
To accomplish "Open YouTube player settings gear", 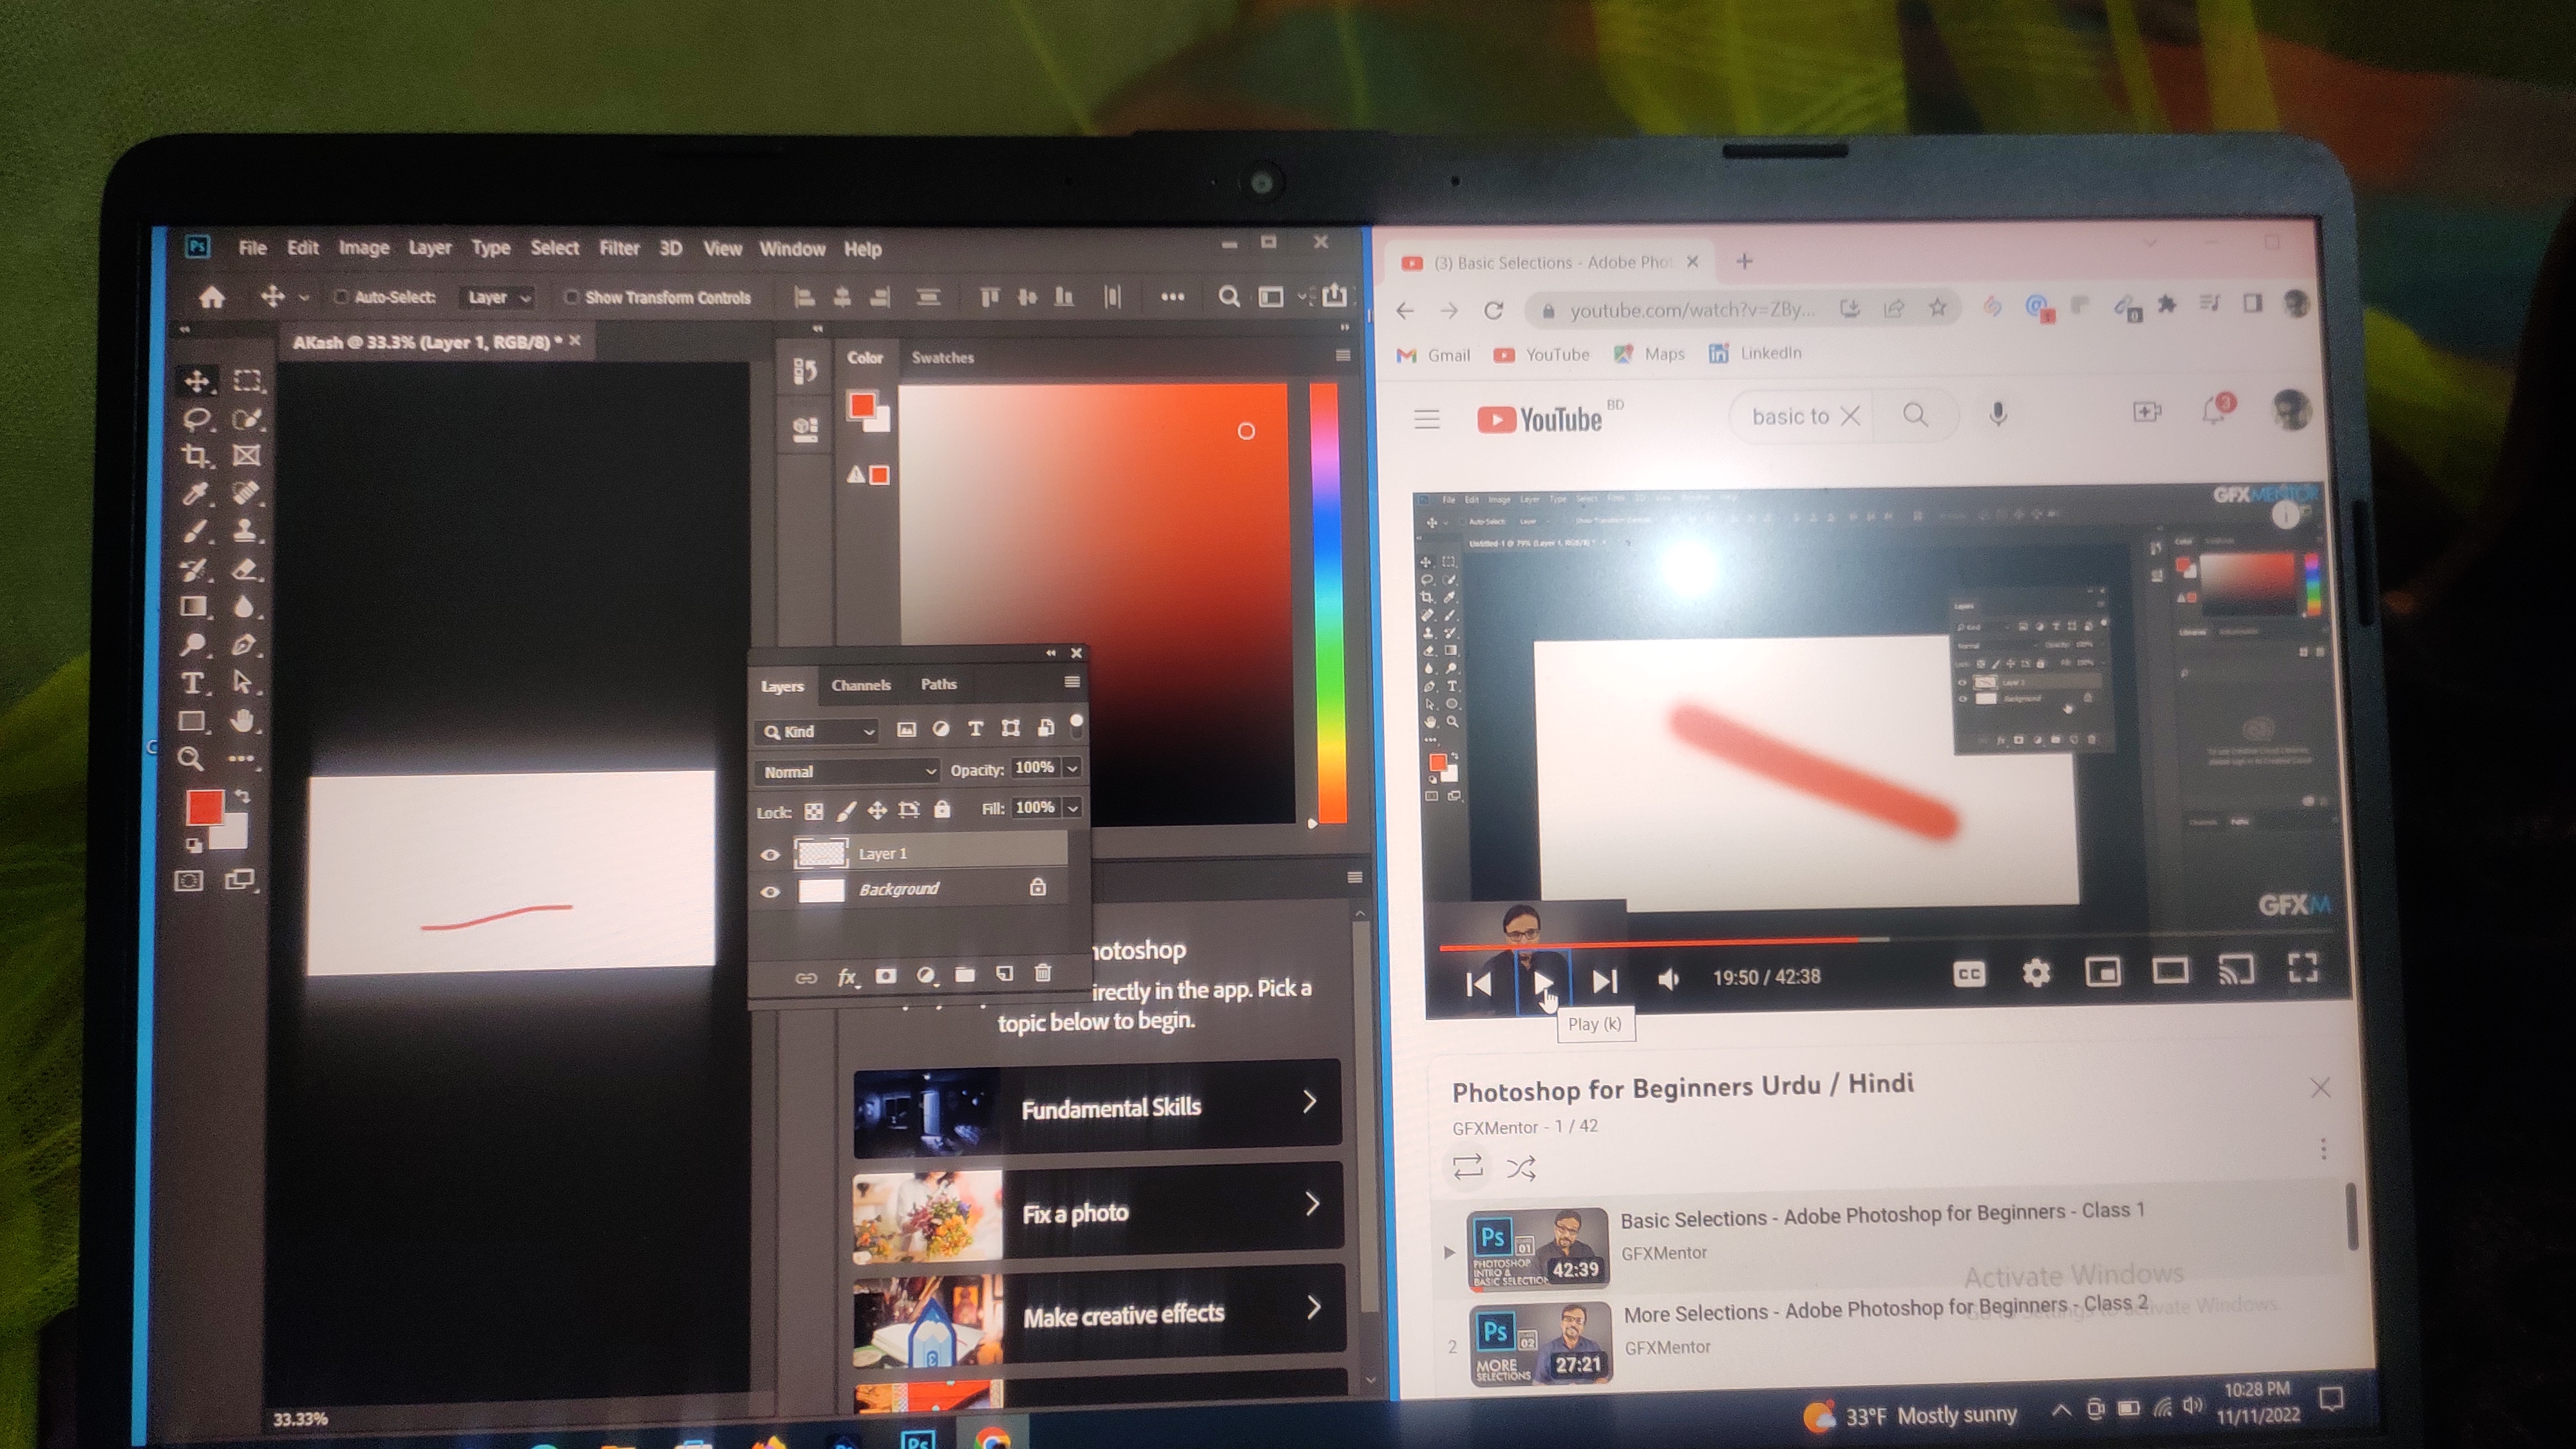I will [x=2036, y=972].
